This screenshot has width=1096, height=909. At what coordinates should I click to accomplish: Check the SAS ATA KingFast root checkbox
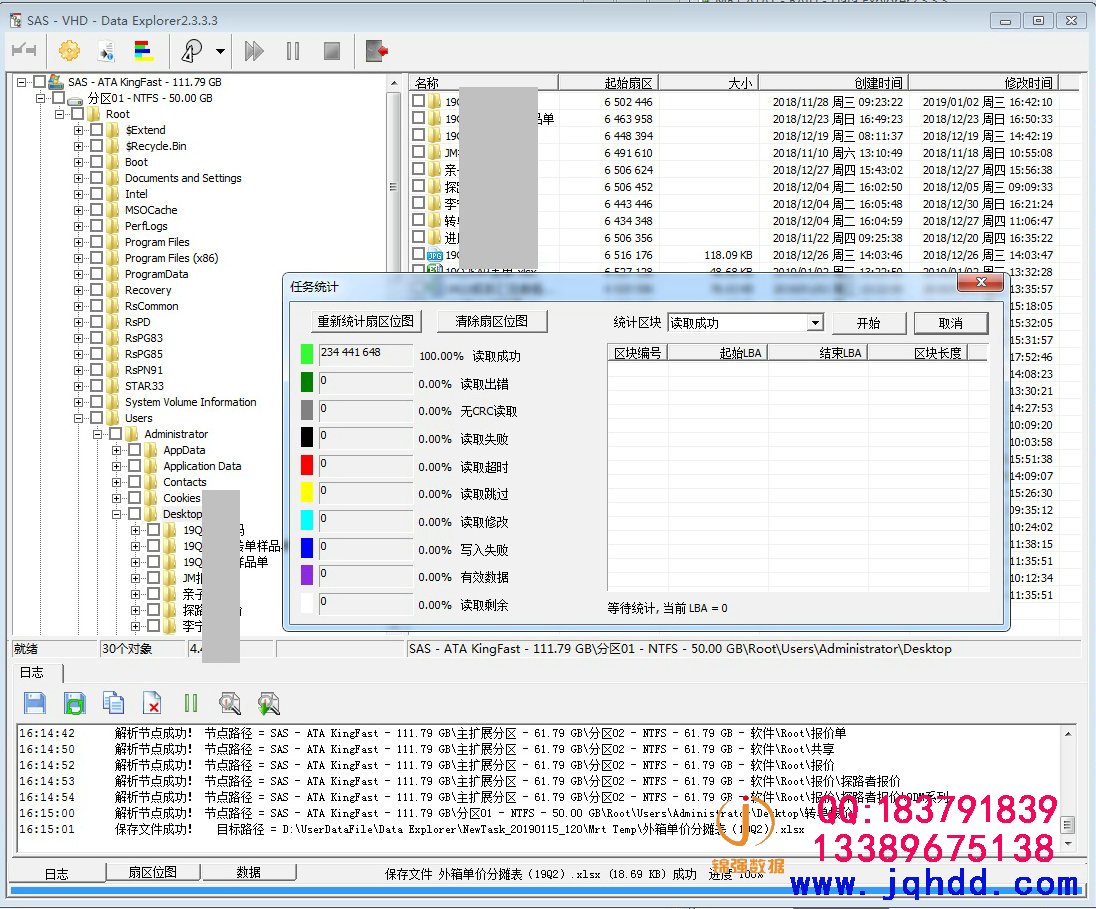(x=39, y=82)
